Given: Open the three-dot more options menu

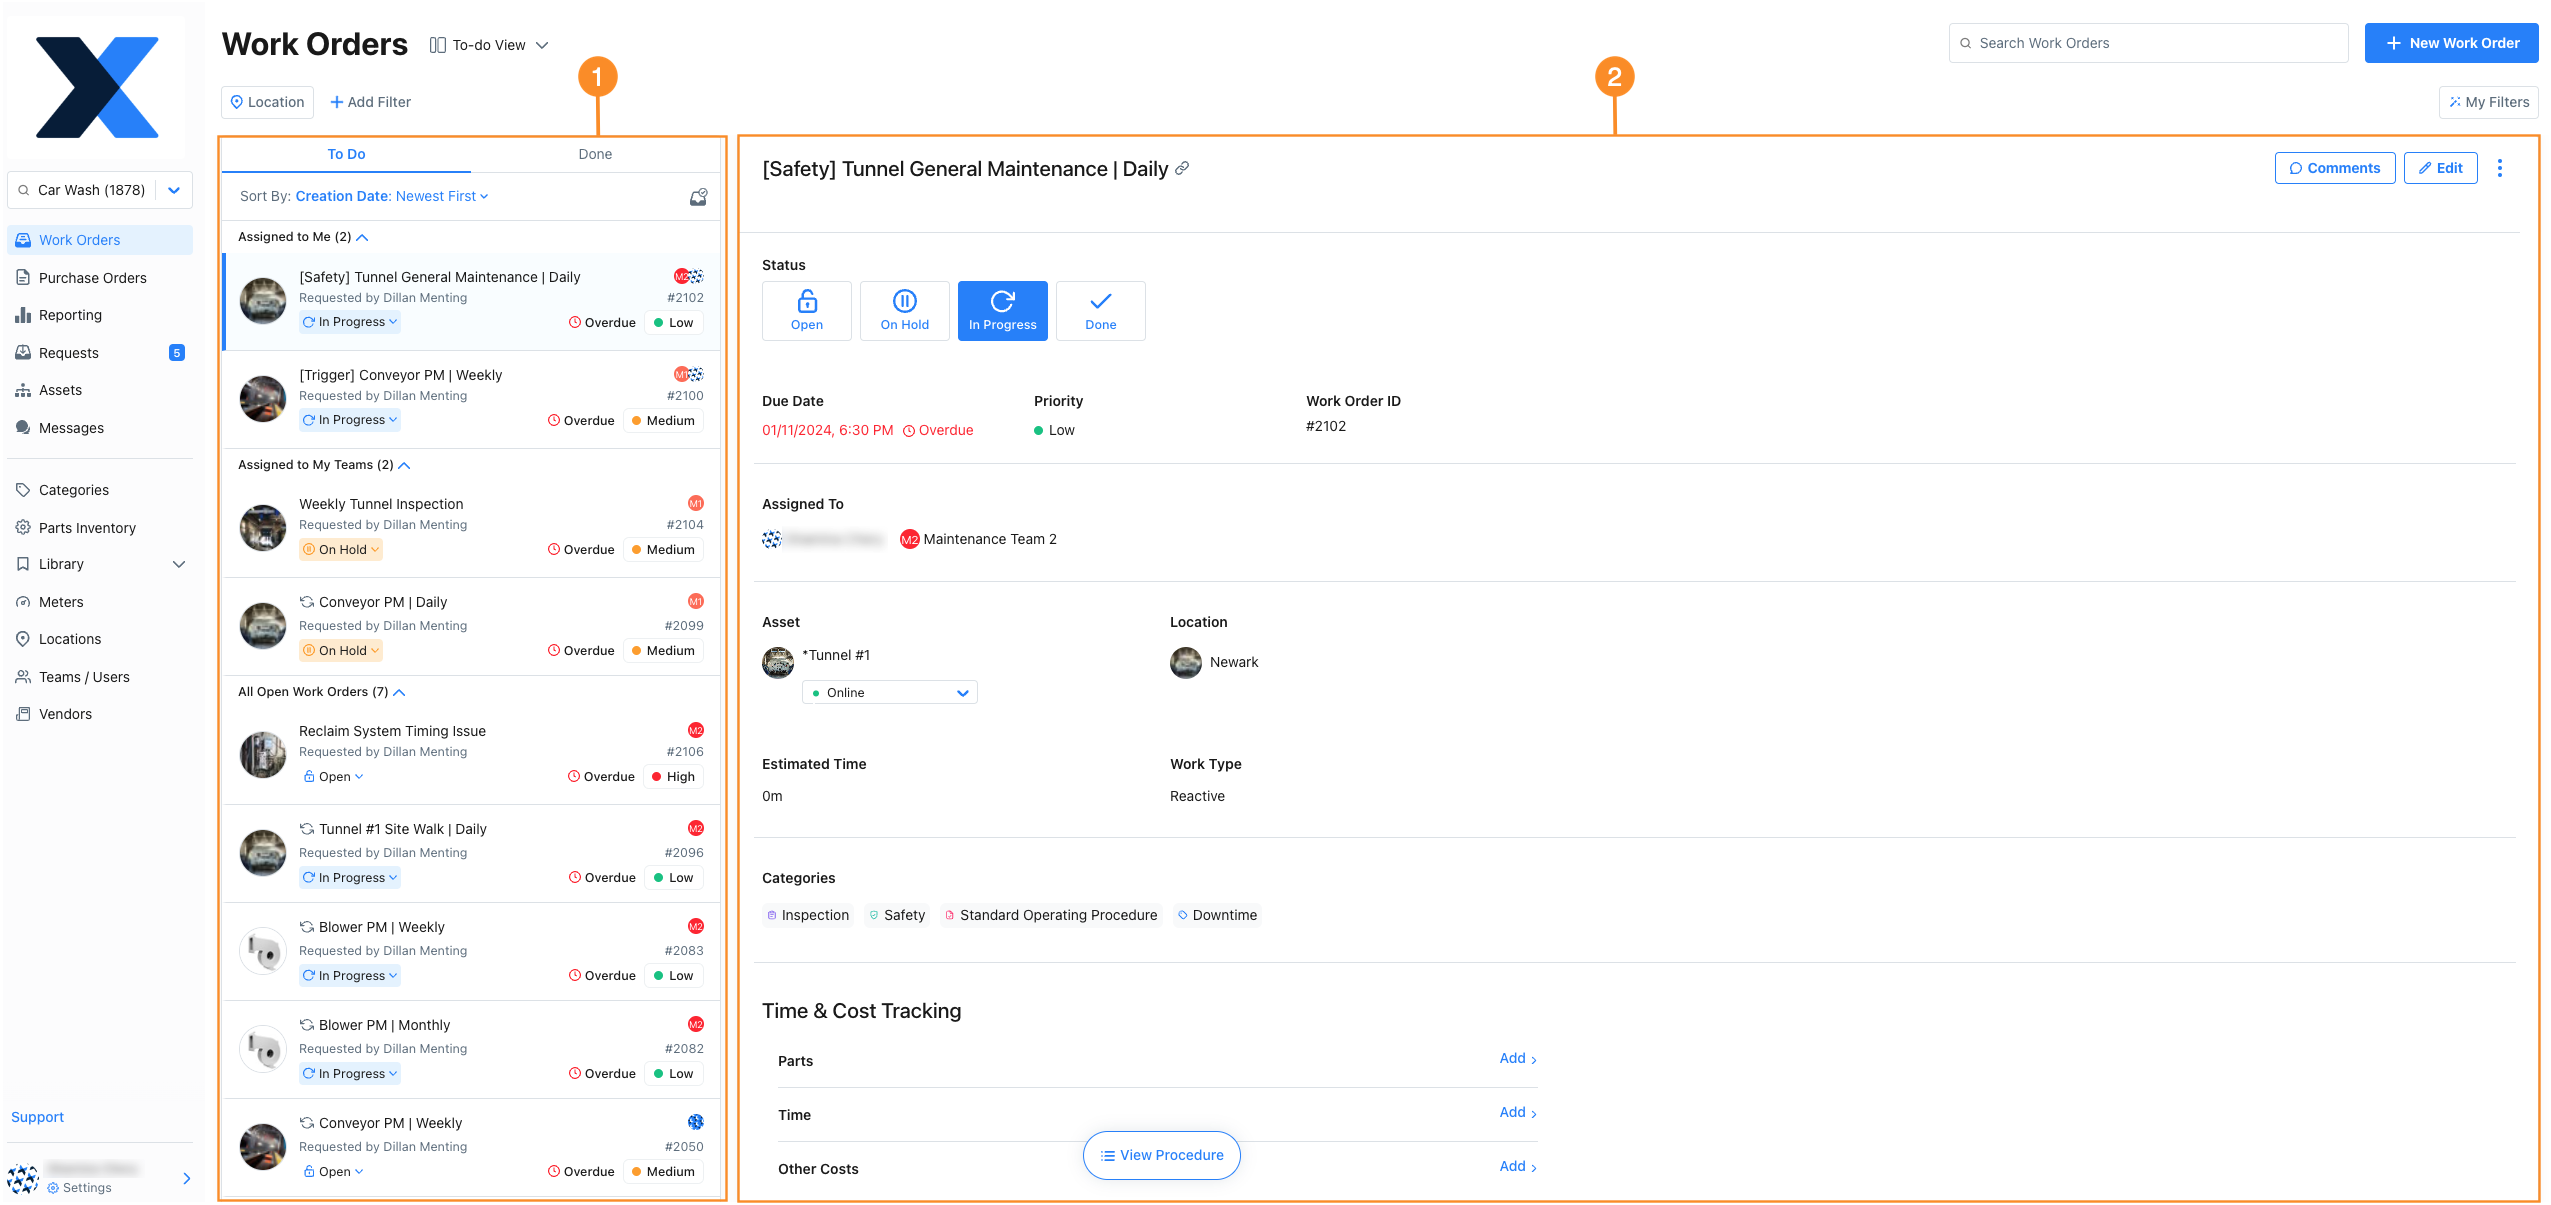Looking at the screenshot, I should (x=2500, y=168).
